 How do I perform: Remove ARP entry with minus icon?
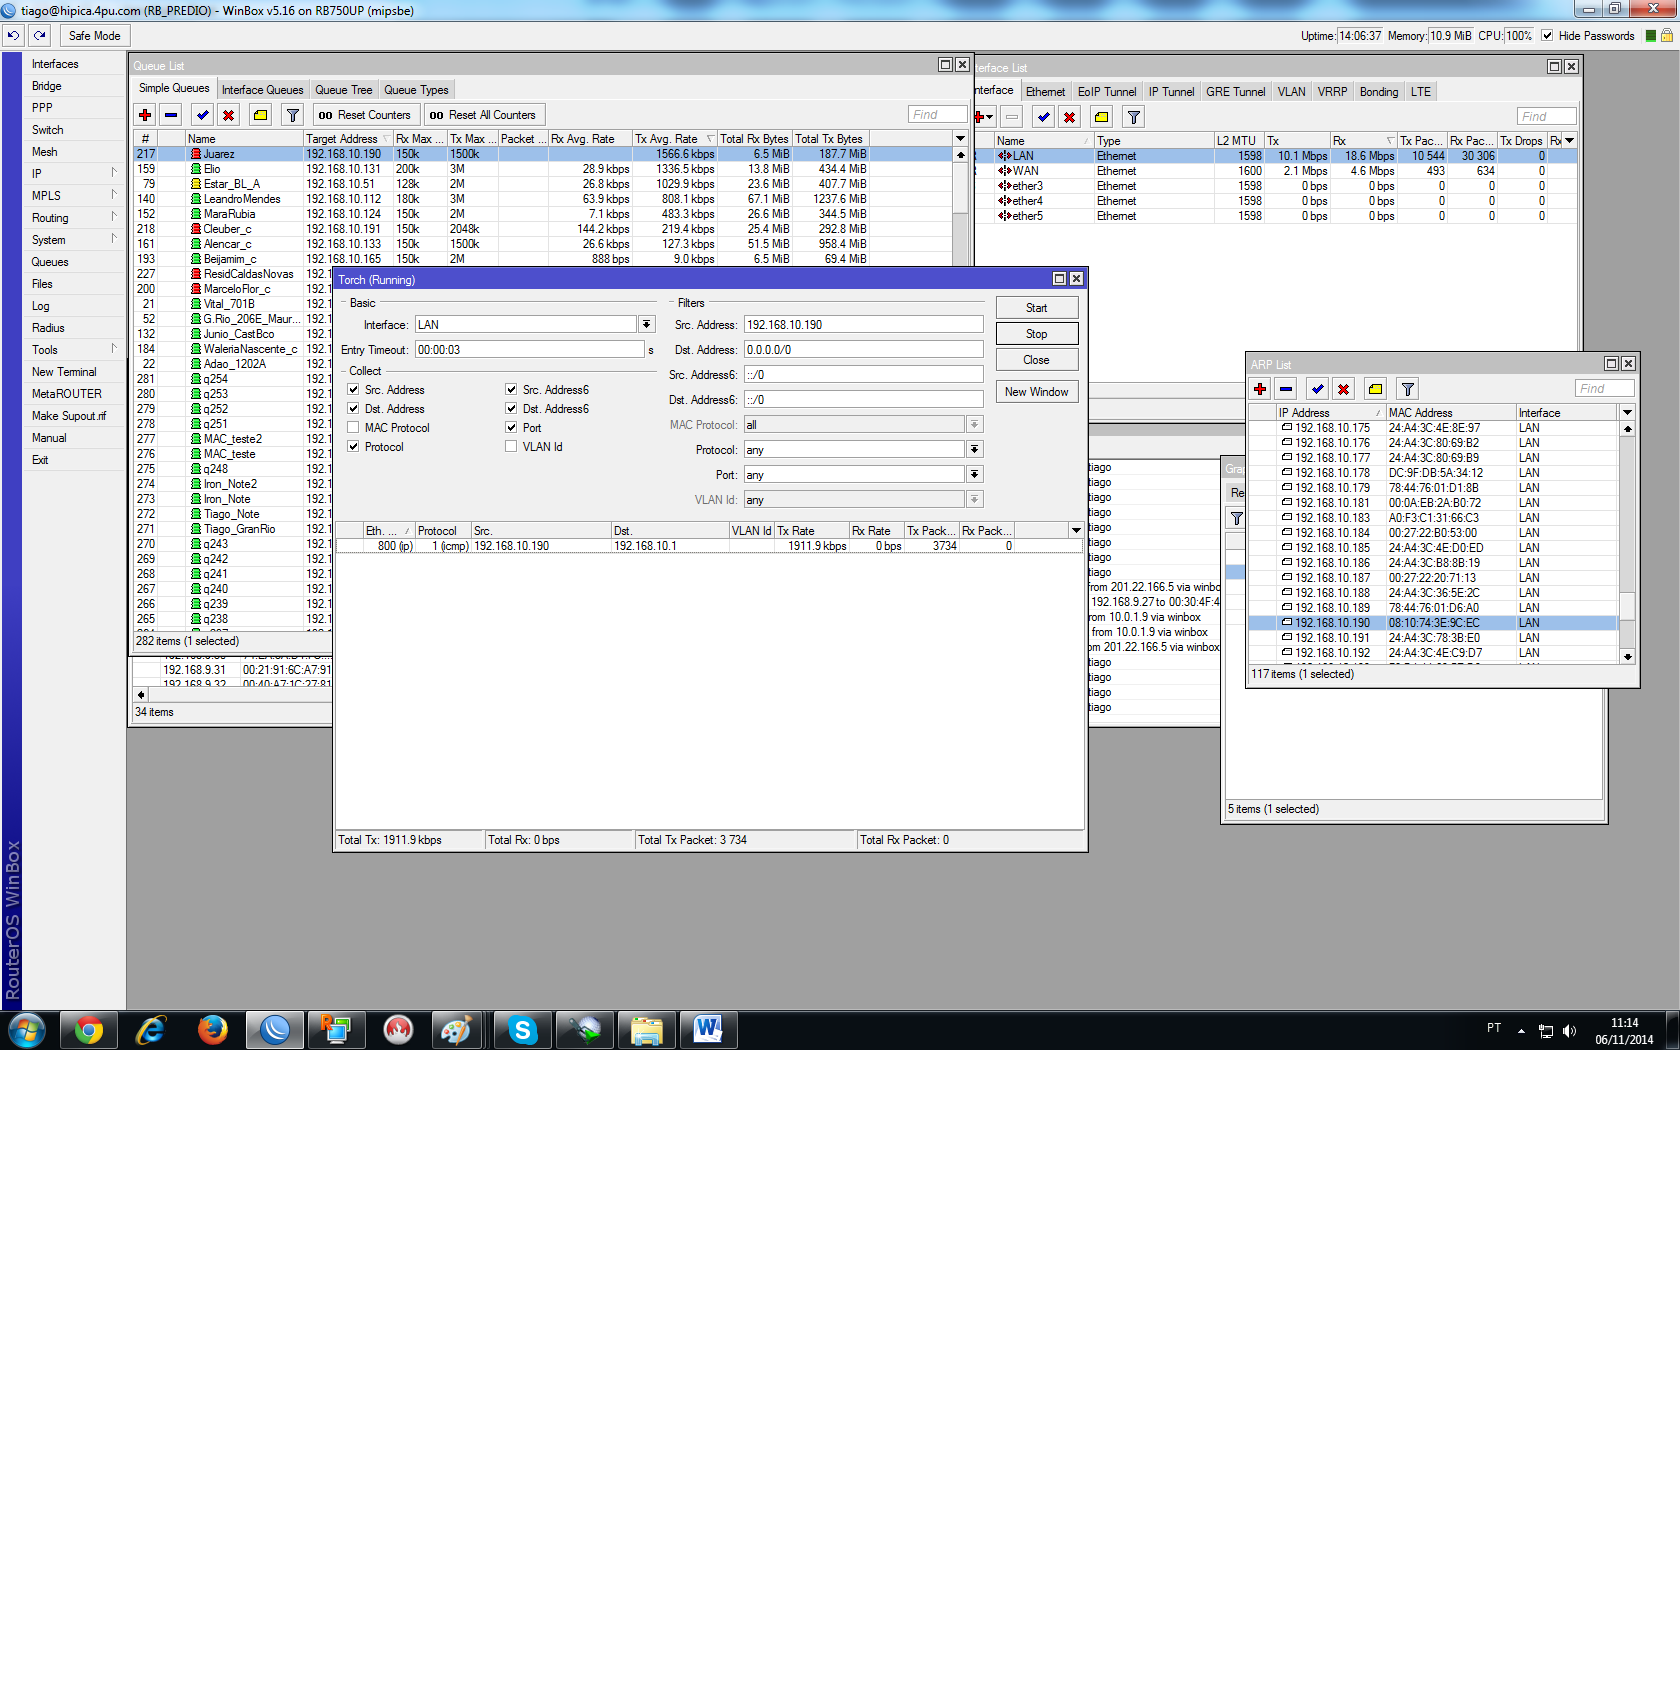click(1286, 389)
